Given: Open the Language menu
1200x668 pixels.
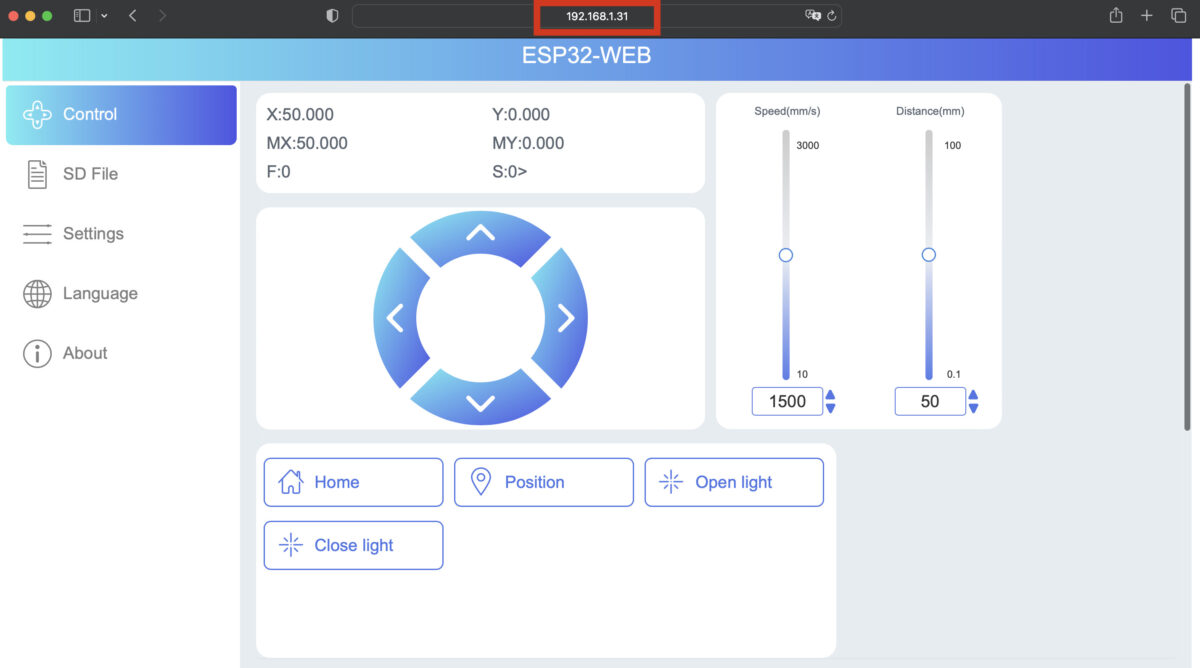Looking at the screenshot, I should (x=99, y=294).
